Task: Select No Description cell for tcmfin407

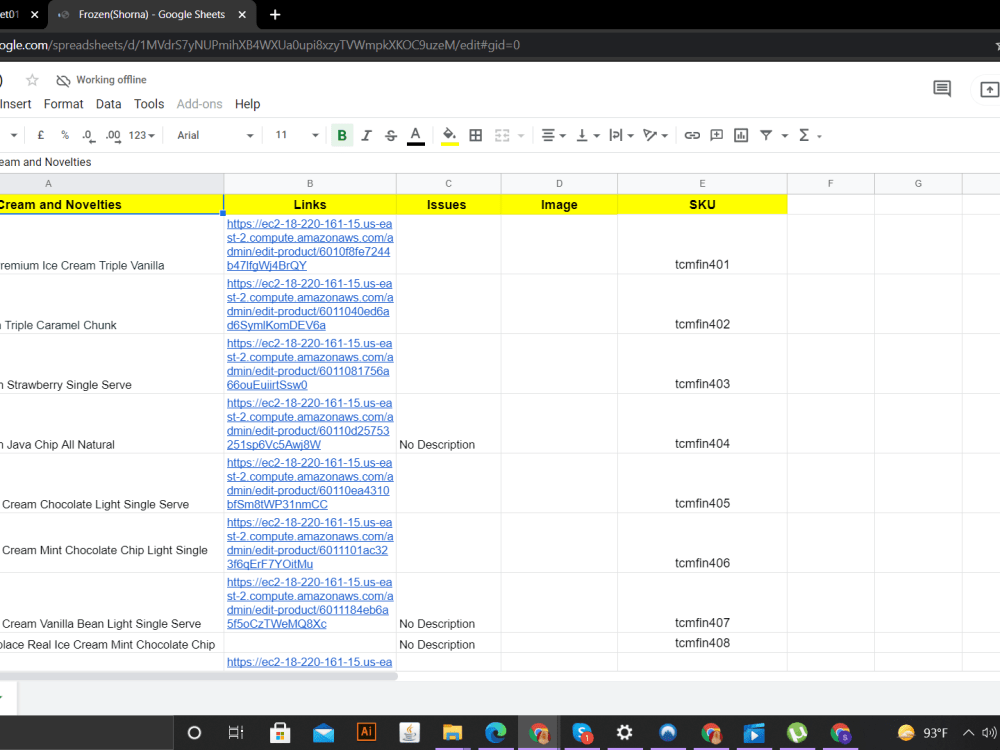Action: coord(448,603)
